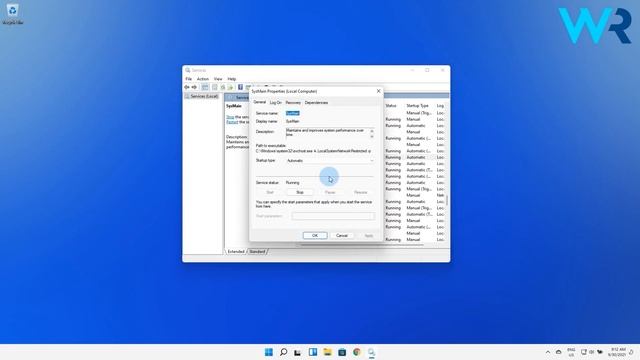This screenshot has height=360, width=640.
Task: Click the Service status value Running in dialog
Action: pyautogui.click(x=293, y=183)
